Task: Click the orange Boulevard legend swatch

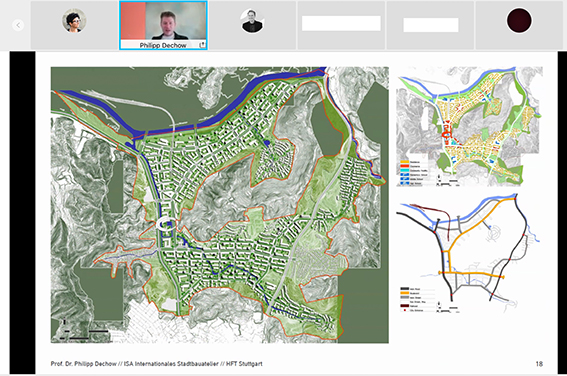Action: (404, 293)
